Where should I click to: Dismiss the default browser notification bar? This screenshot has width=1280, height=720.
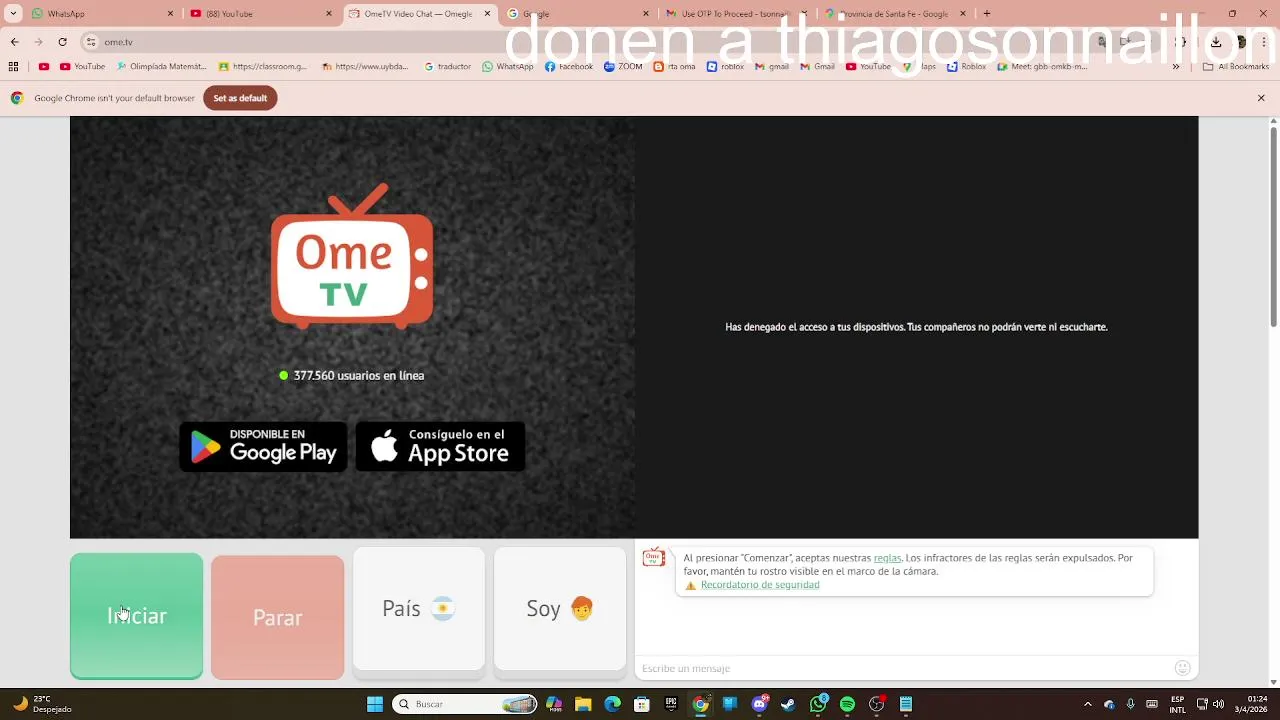1261,98
